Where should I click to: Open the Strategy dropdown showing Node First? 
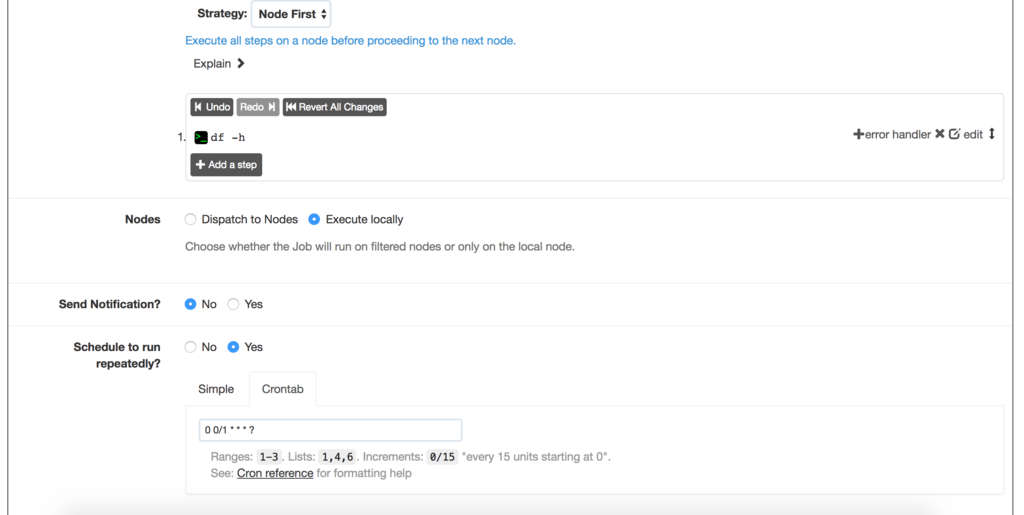click(x=291, y=14)
